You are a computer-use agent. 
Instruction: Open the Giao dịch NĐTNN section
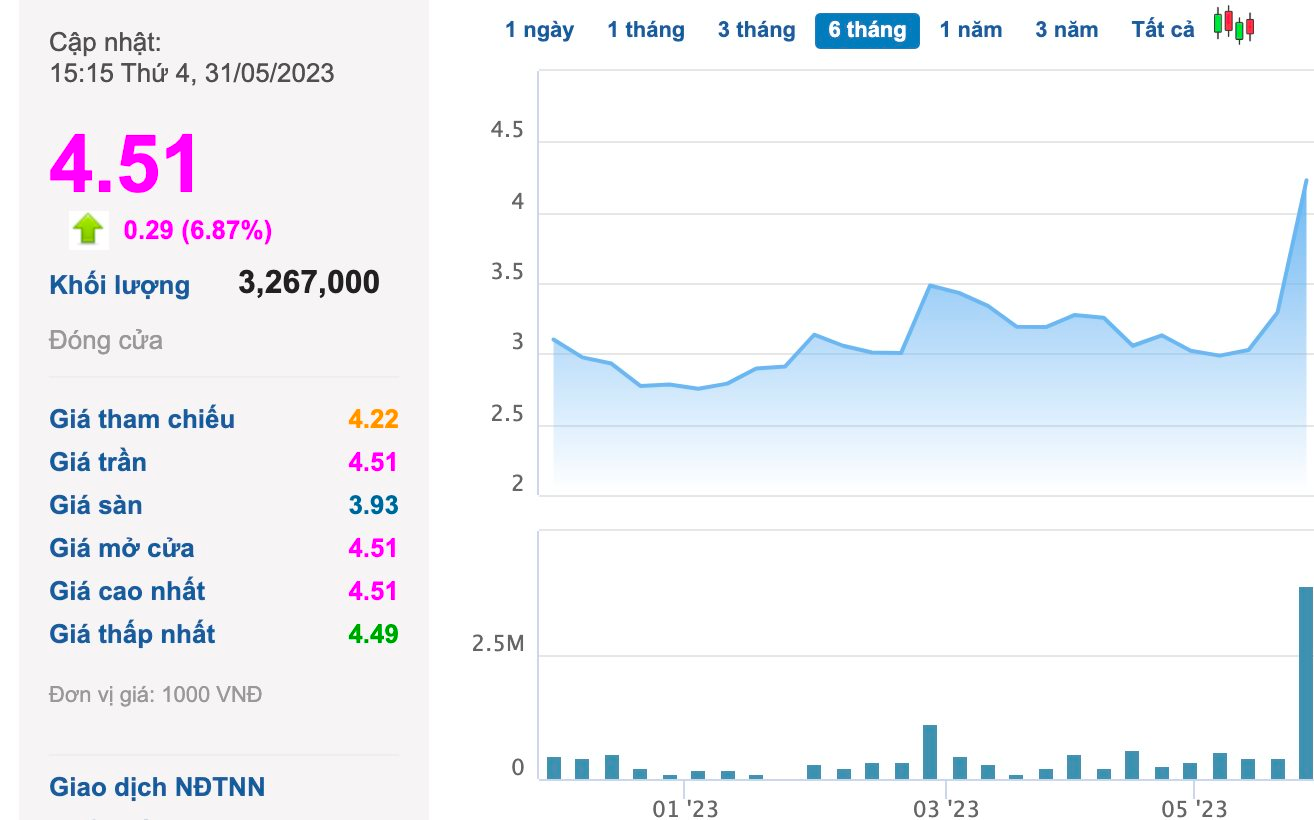tap(157, 787)
